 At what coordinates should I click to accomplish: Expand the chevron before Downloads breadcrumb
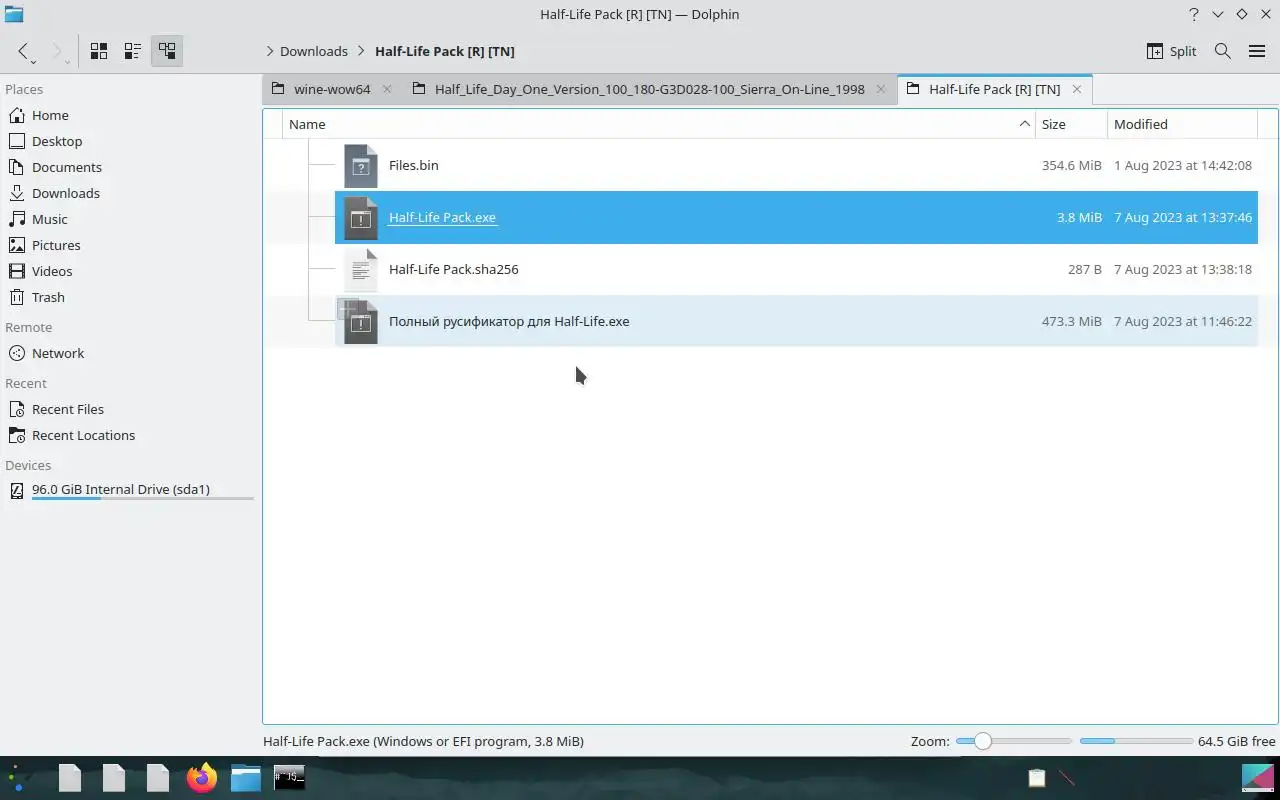pyautogui.click(x=270, y=51)
